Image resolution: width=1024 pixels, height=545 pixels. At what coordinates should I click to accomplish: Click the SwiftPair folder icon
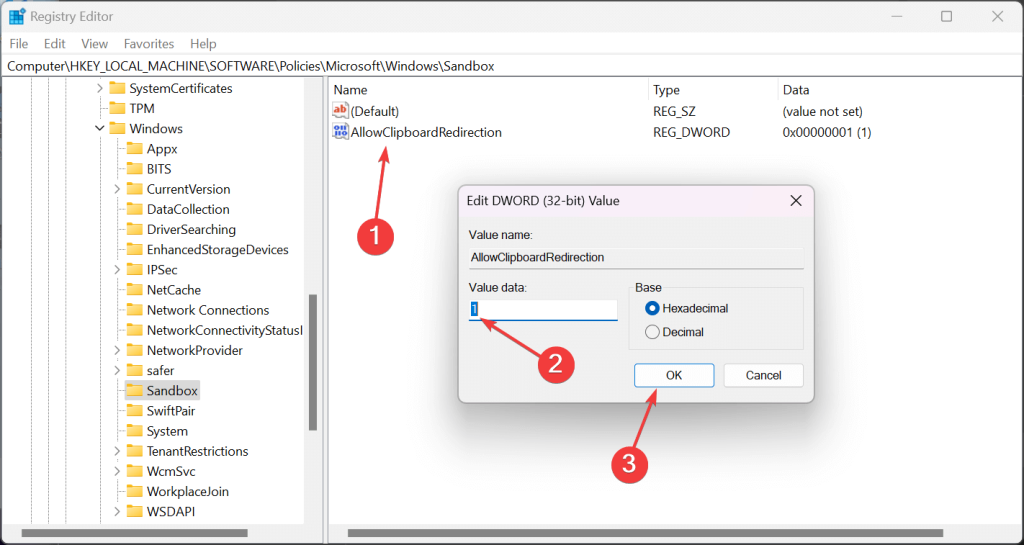[135, 411]
